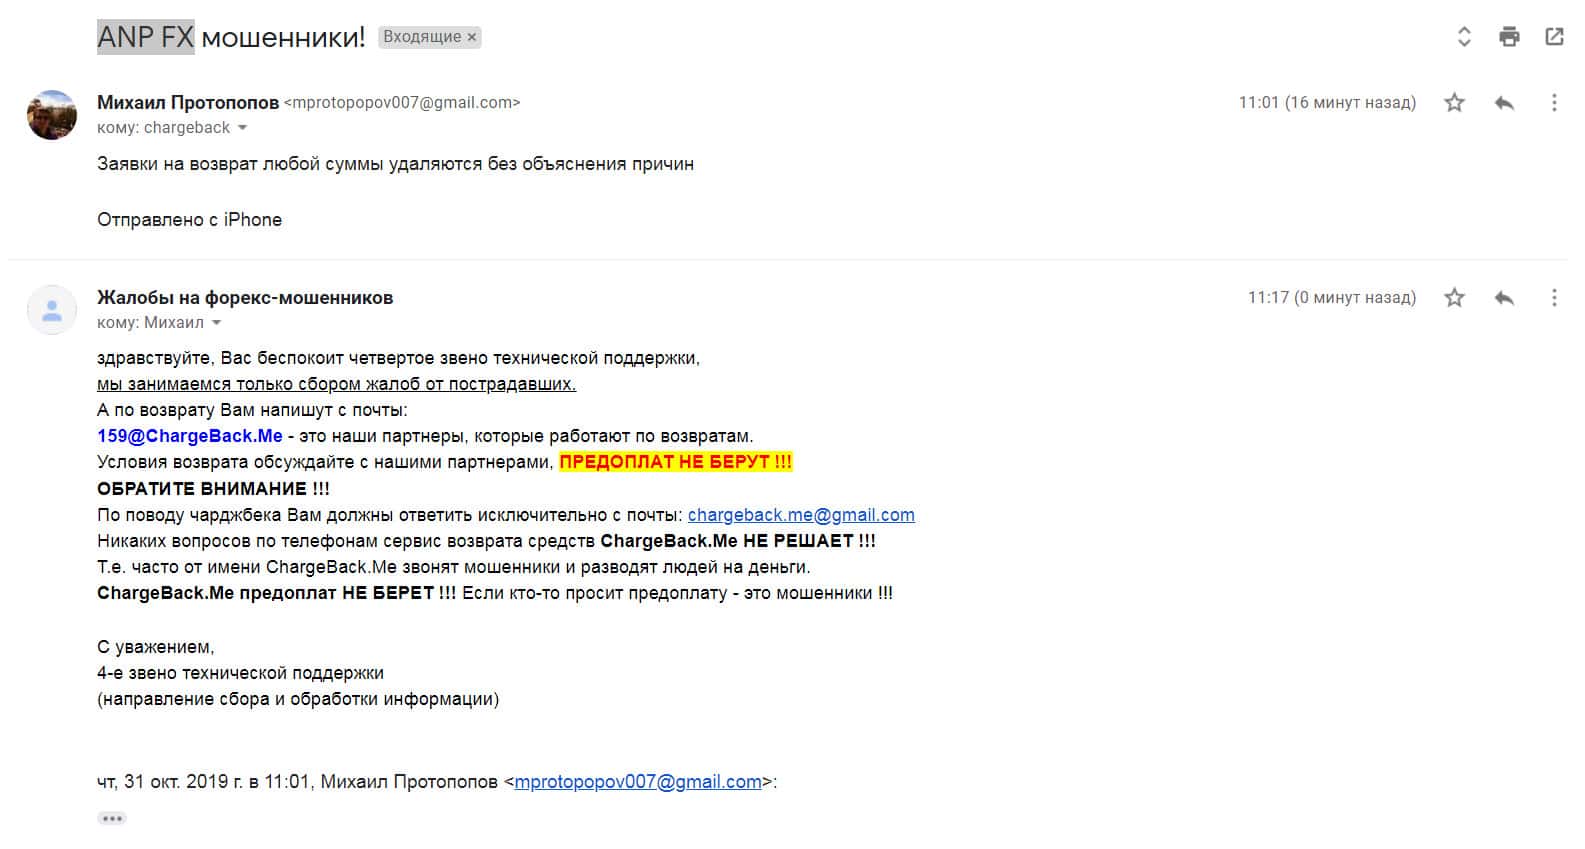Show recipient details for 'кому: Михаил'

216,323
